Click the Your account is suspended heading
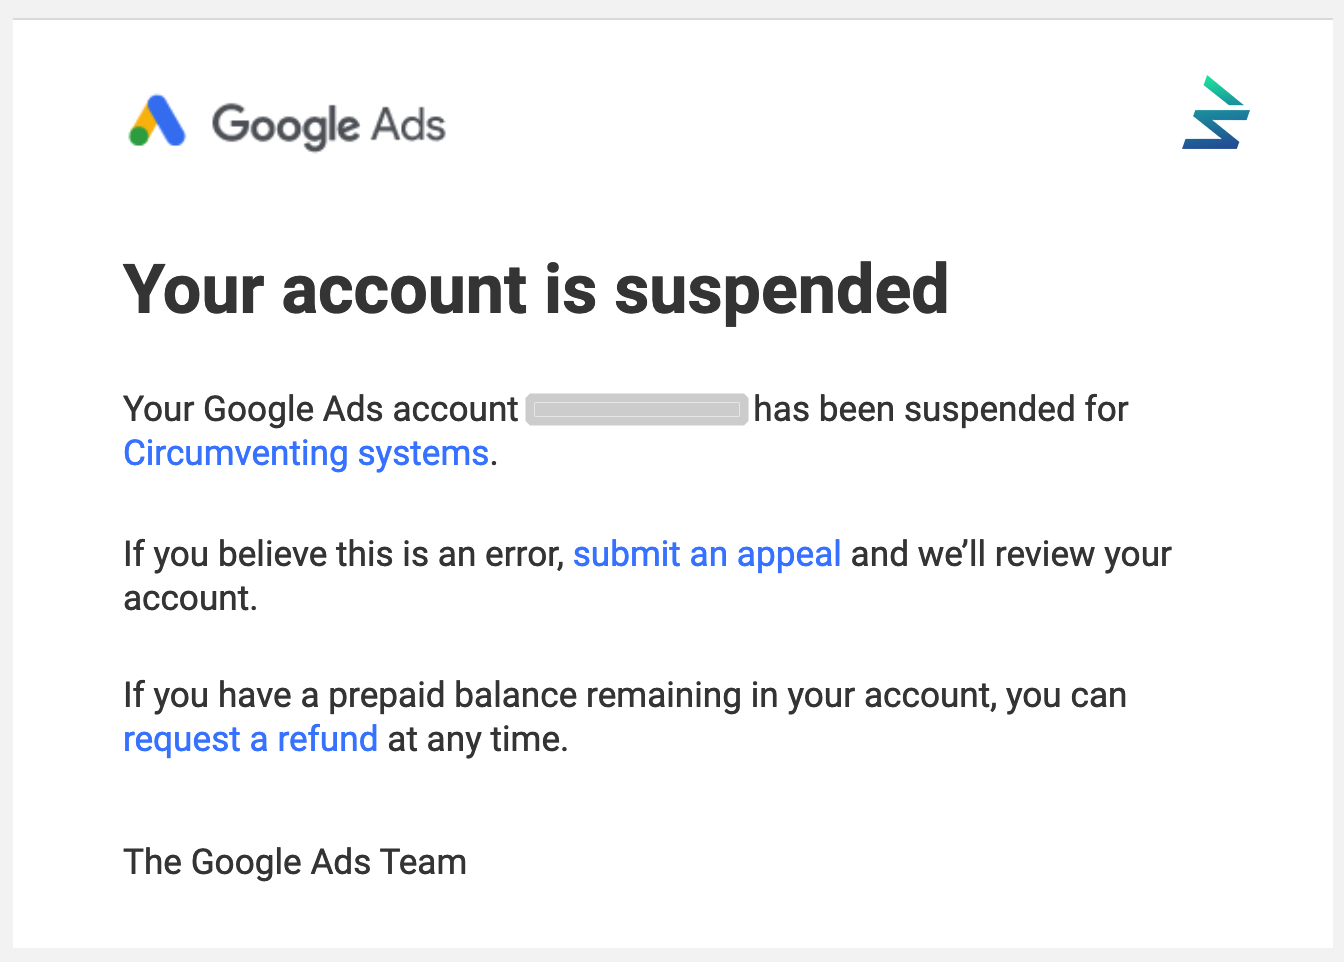1344x962 pixels. [x=535, y=290]
